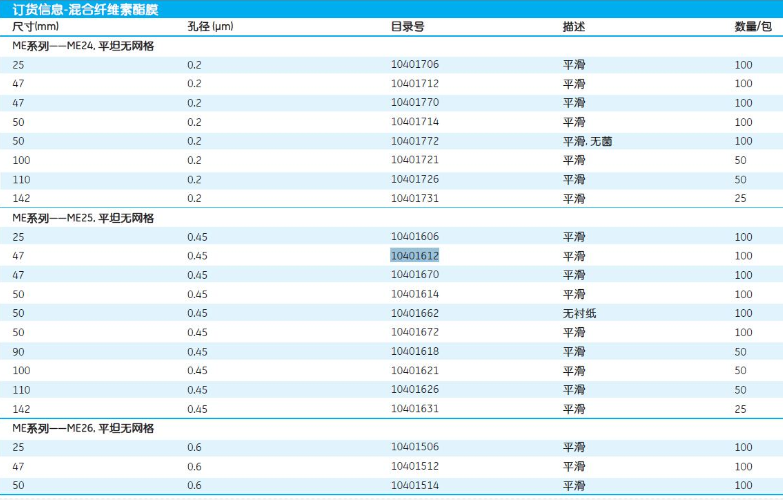Click the 目录号 column header

tap(407, 26)
